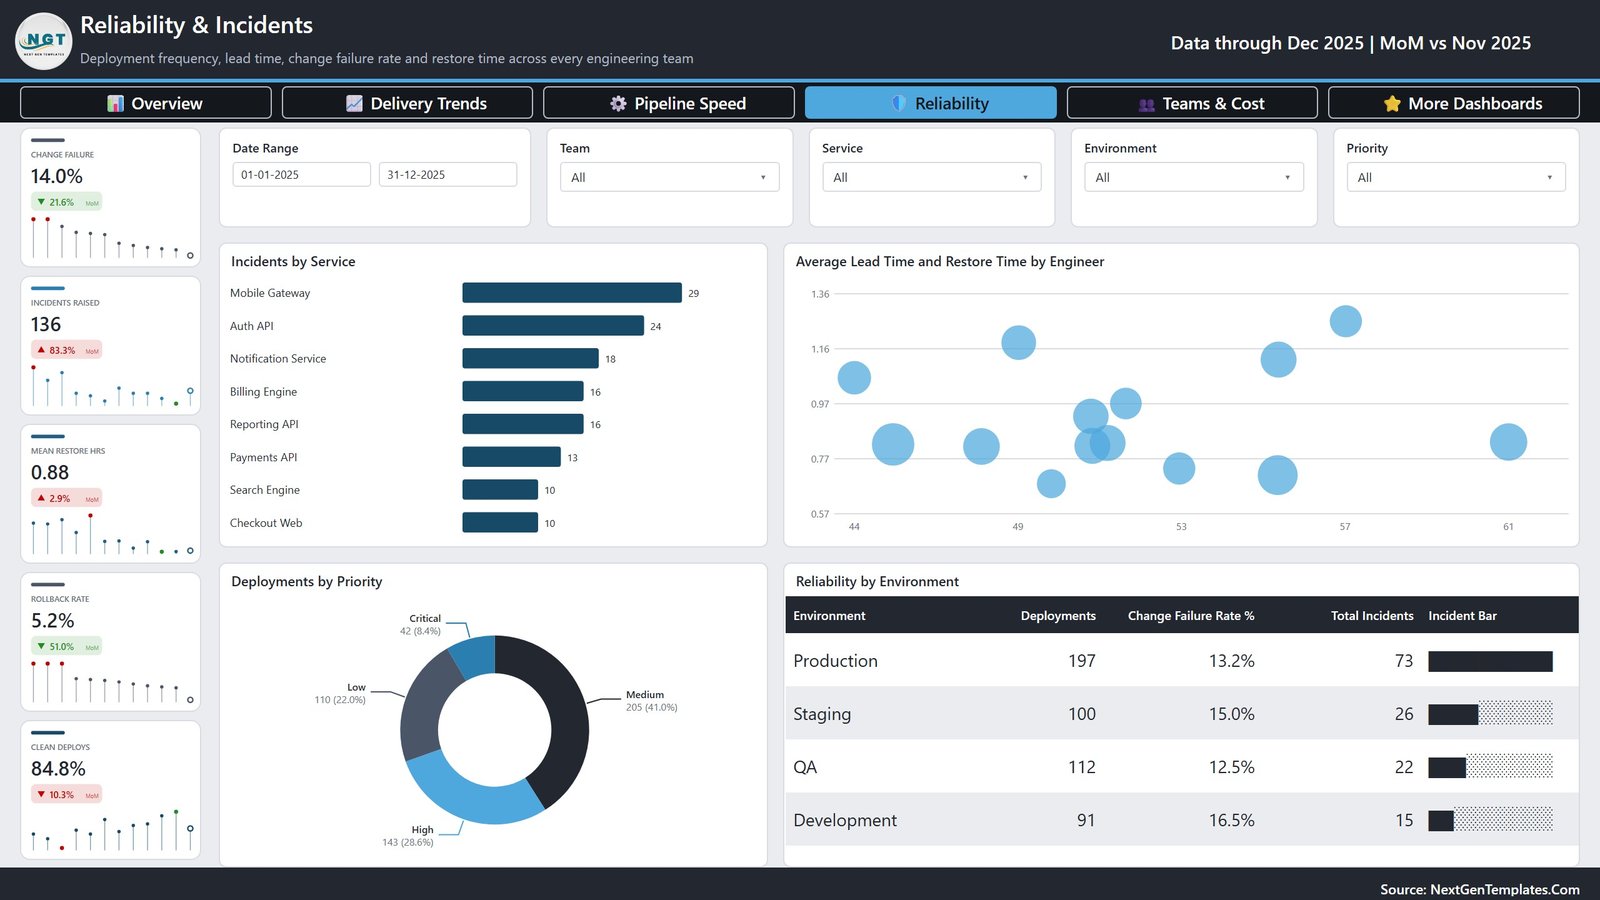Open the Environment filter dropdown
Viewport: 1600px width, 900px height.
(1194, 177)
